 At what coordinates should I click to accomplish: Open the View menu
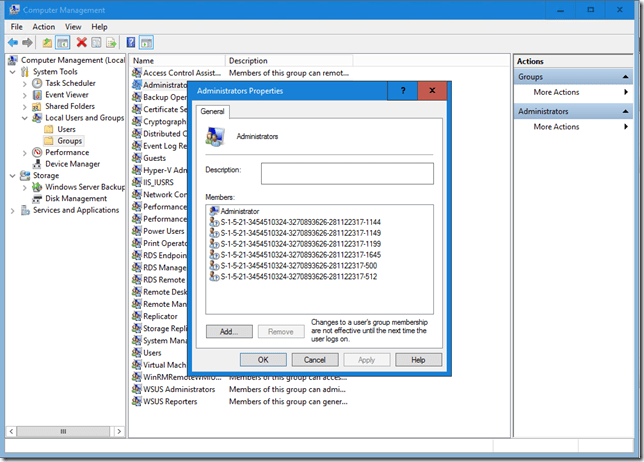(x=73, y=26)
